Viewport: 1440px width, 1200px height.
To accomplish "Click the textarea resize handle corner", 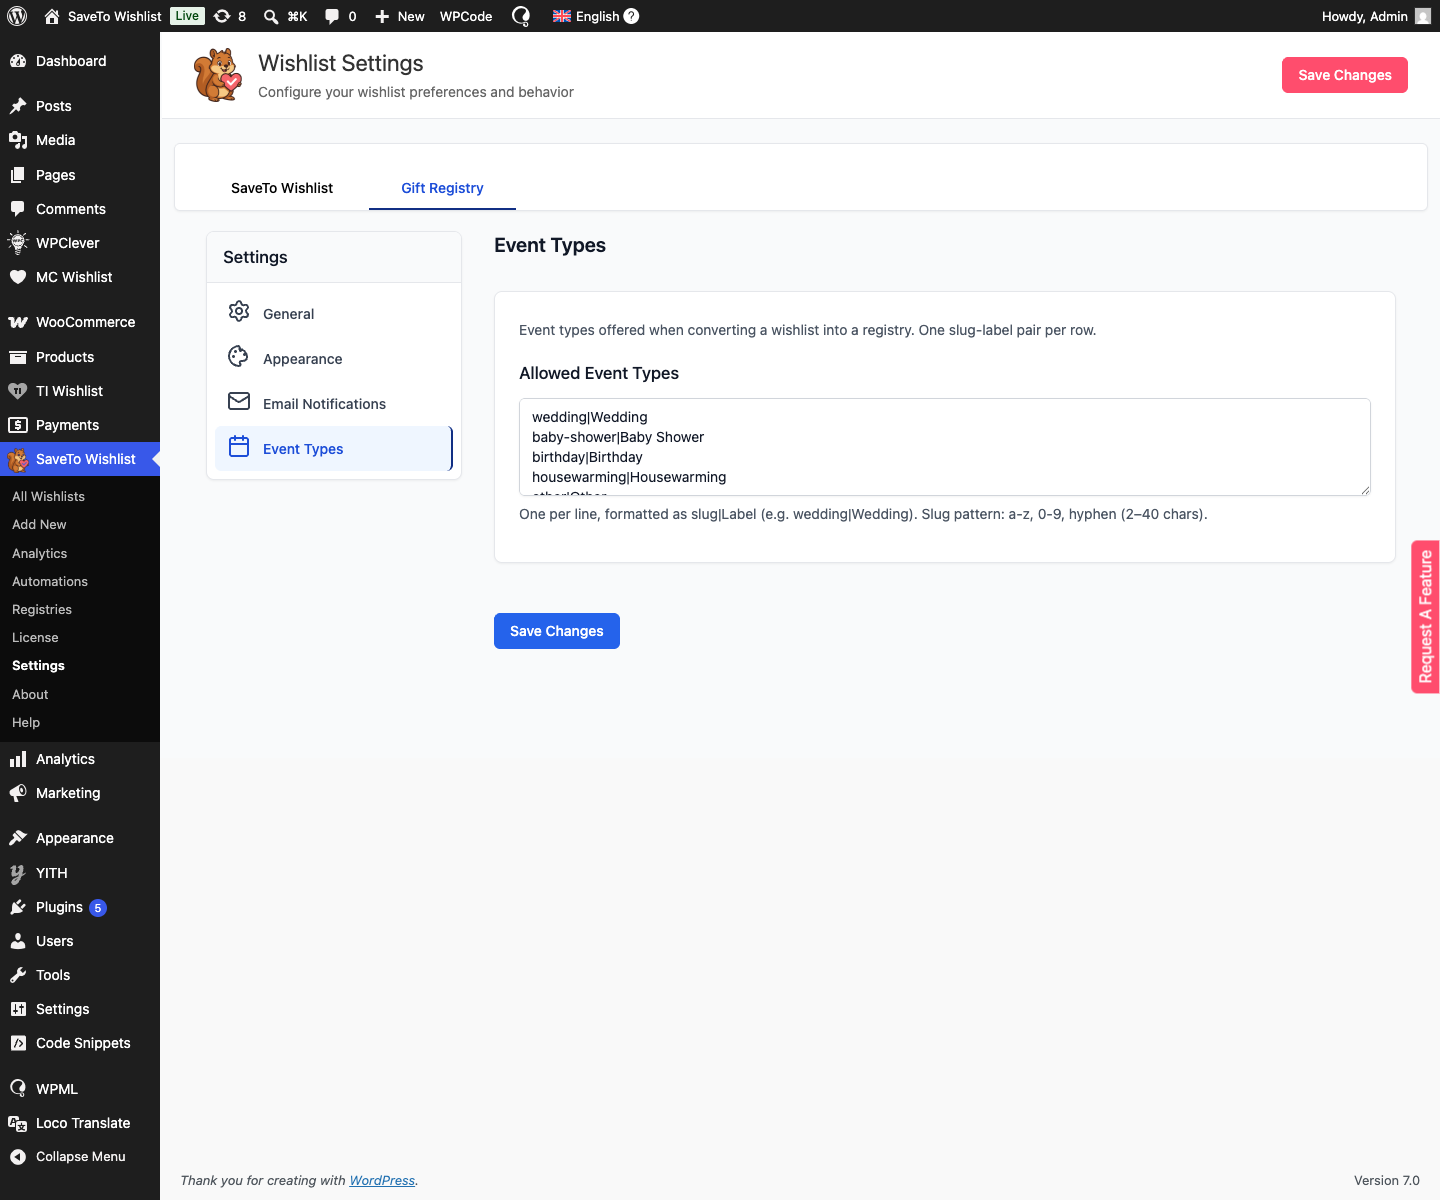I will pos(1364,489).
